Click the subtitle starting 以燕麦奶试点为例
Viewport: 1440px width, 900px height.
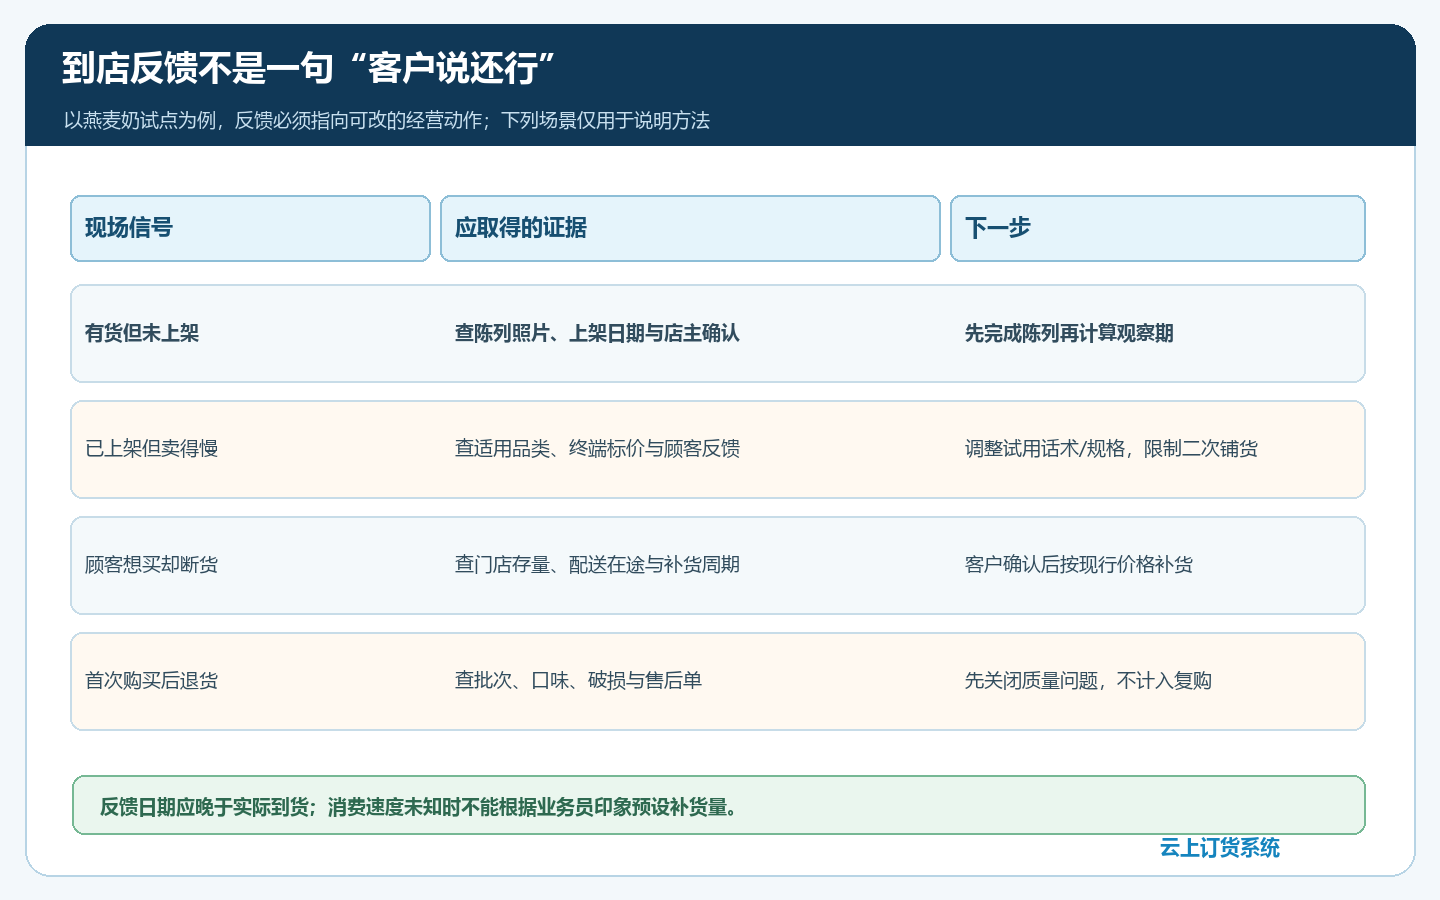[x=387, y=121]
